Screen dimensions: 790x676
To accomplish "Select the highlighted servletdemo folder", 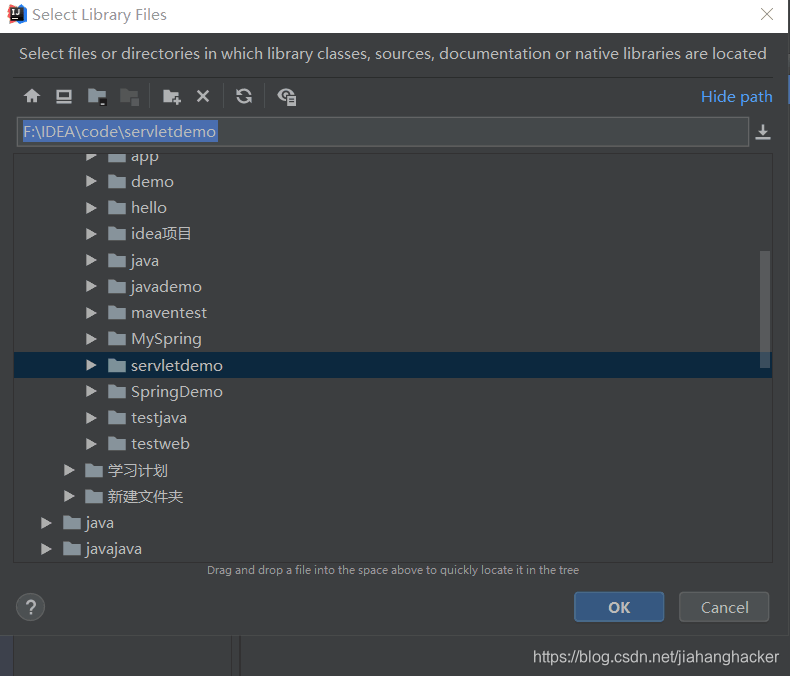I will tap(392, 365).
